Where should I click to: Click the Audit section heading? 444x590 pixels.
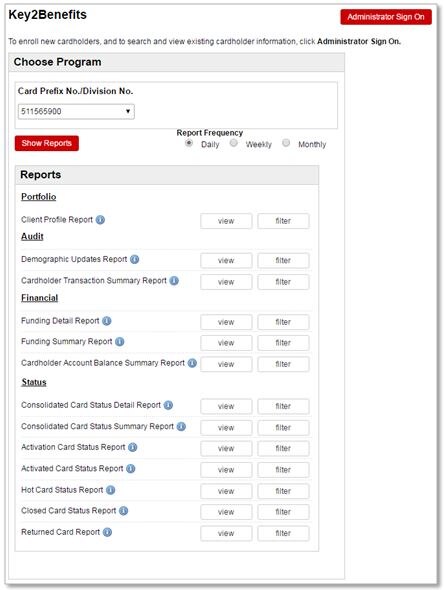coord(32,236)
